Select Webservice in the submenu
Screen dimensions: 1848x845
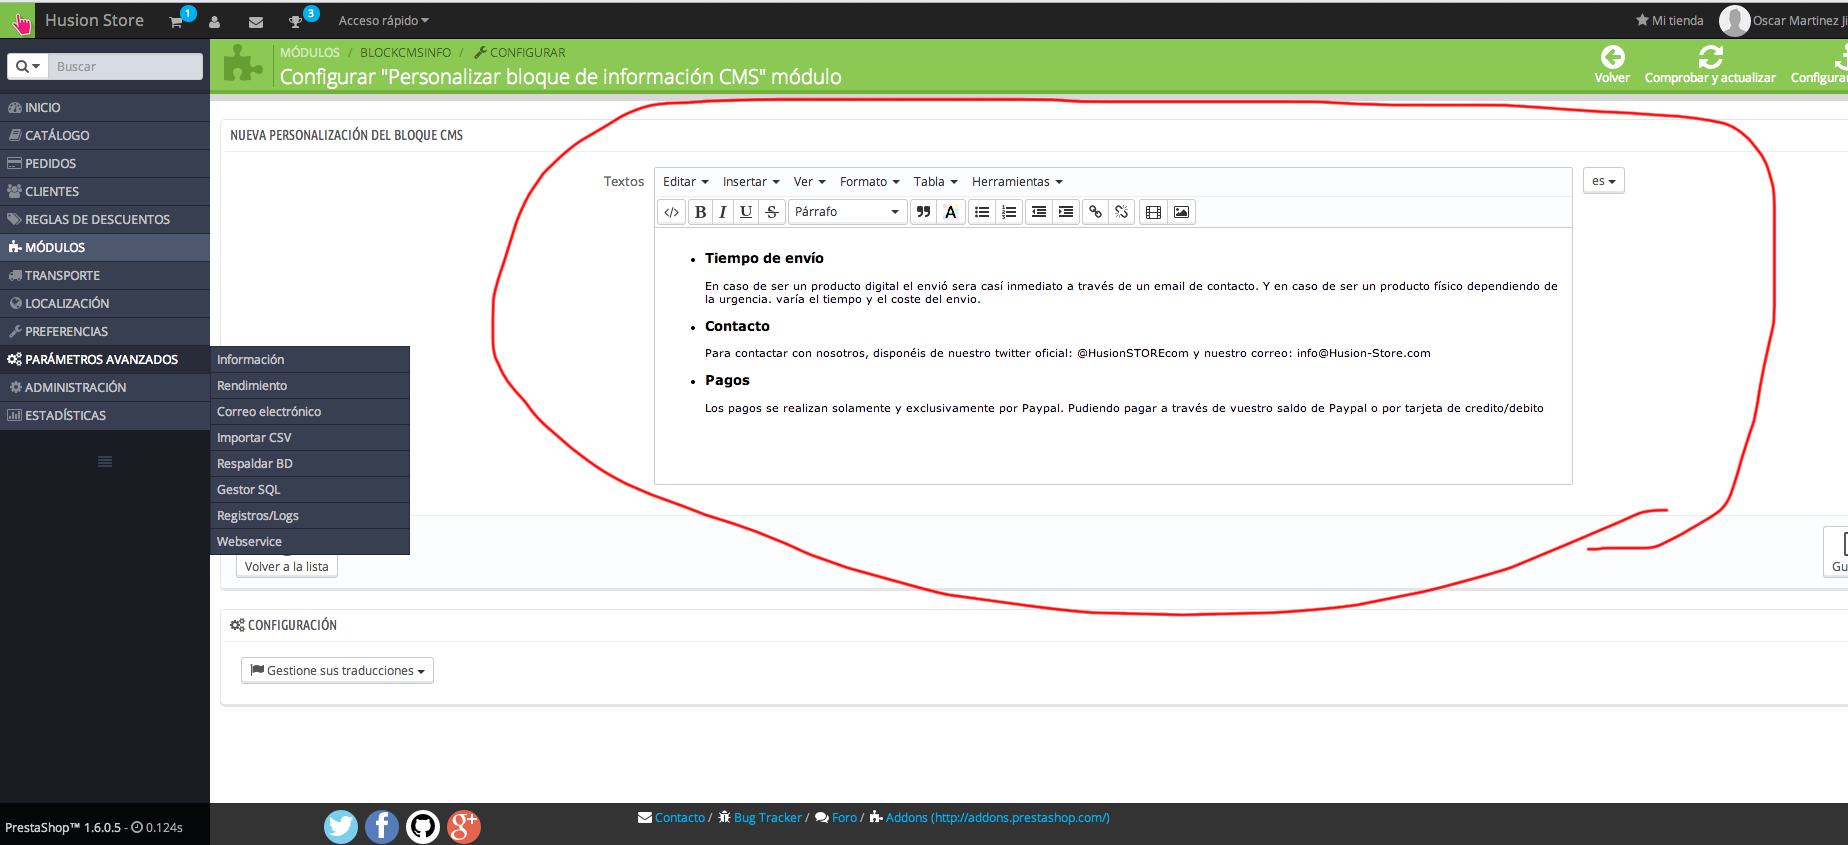pos(310,542)
